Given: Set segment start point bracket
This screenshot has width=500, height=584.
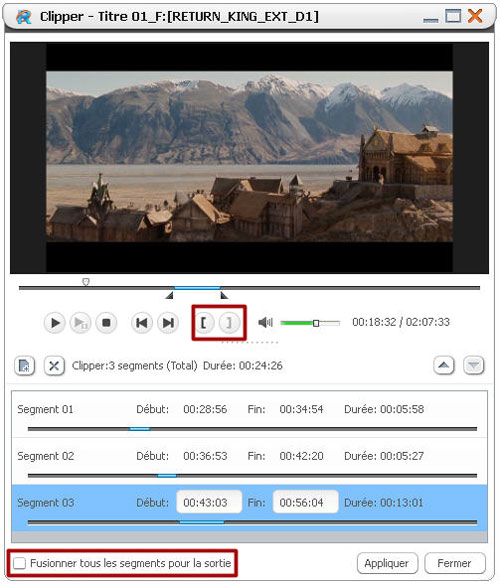Looking at the screenshot, I should (x=204, y=323).
